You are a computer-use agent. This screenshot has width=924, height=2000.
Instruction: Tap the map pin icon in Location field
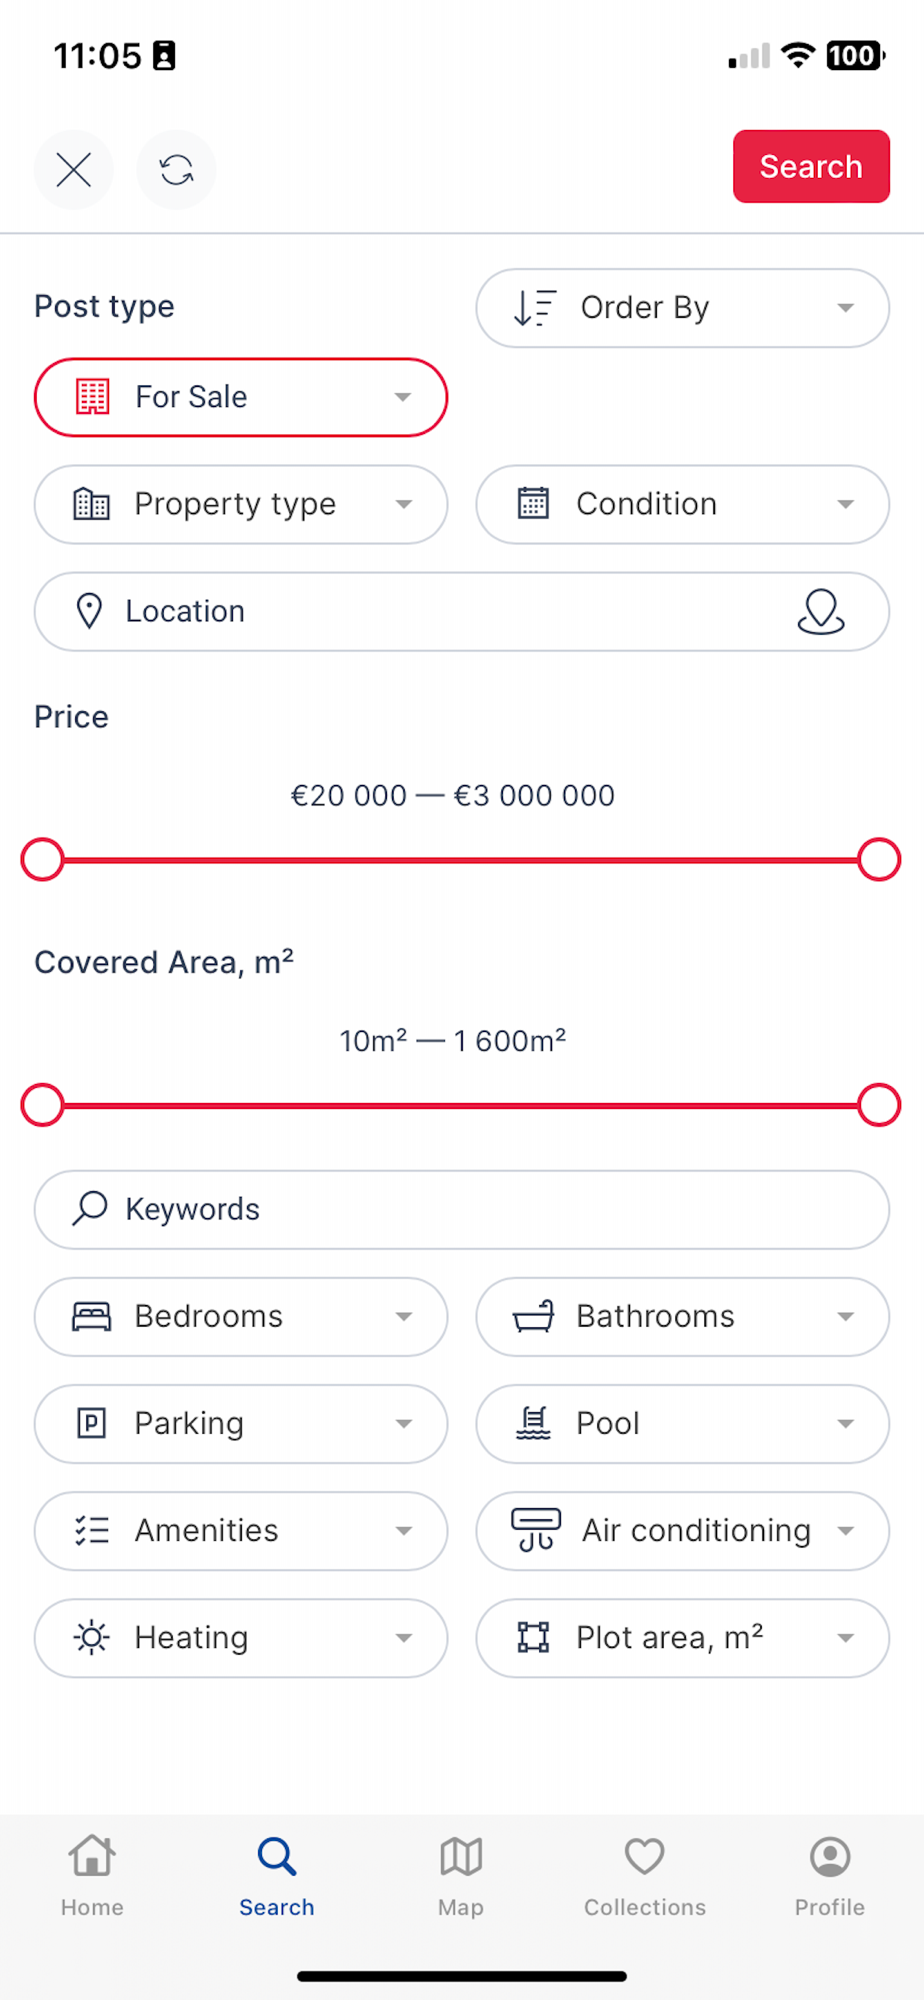coord(820,612)
